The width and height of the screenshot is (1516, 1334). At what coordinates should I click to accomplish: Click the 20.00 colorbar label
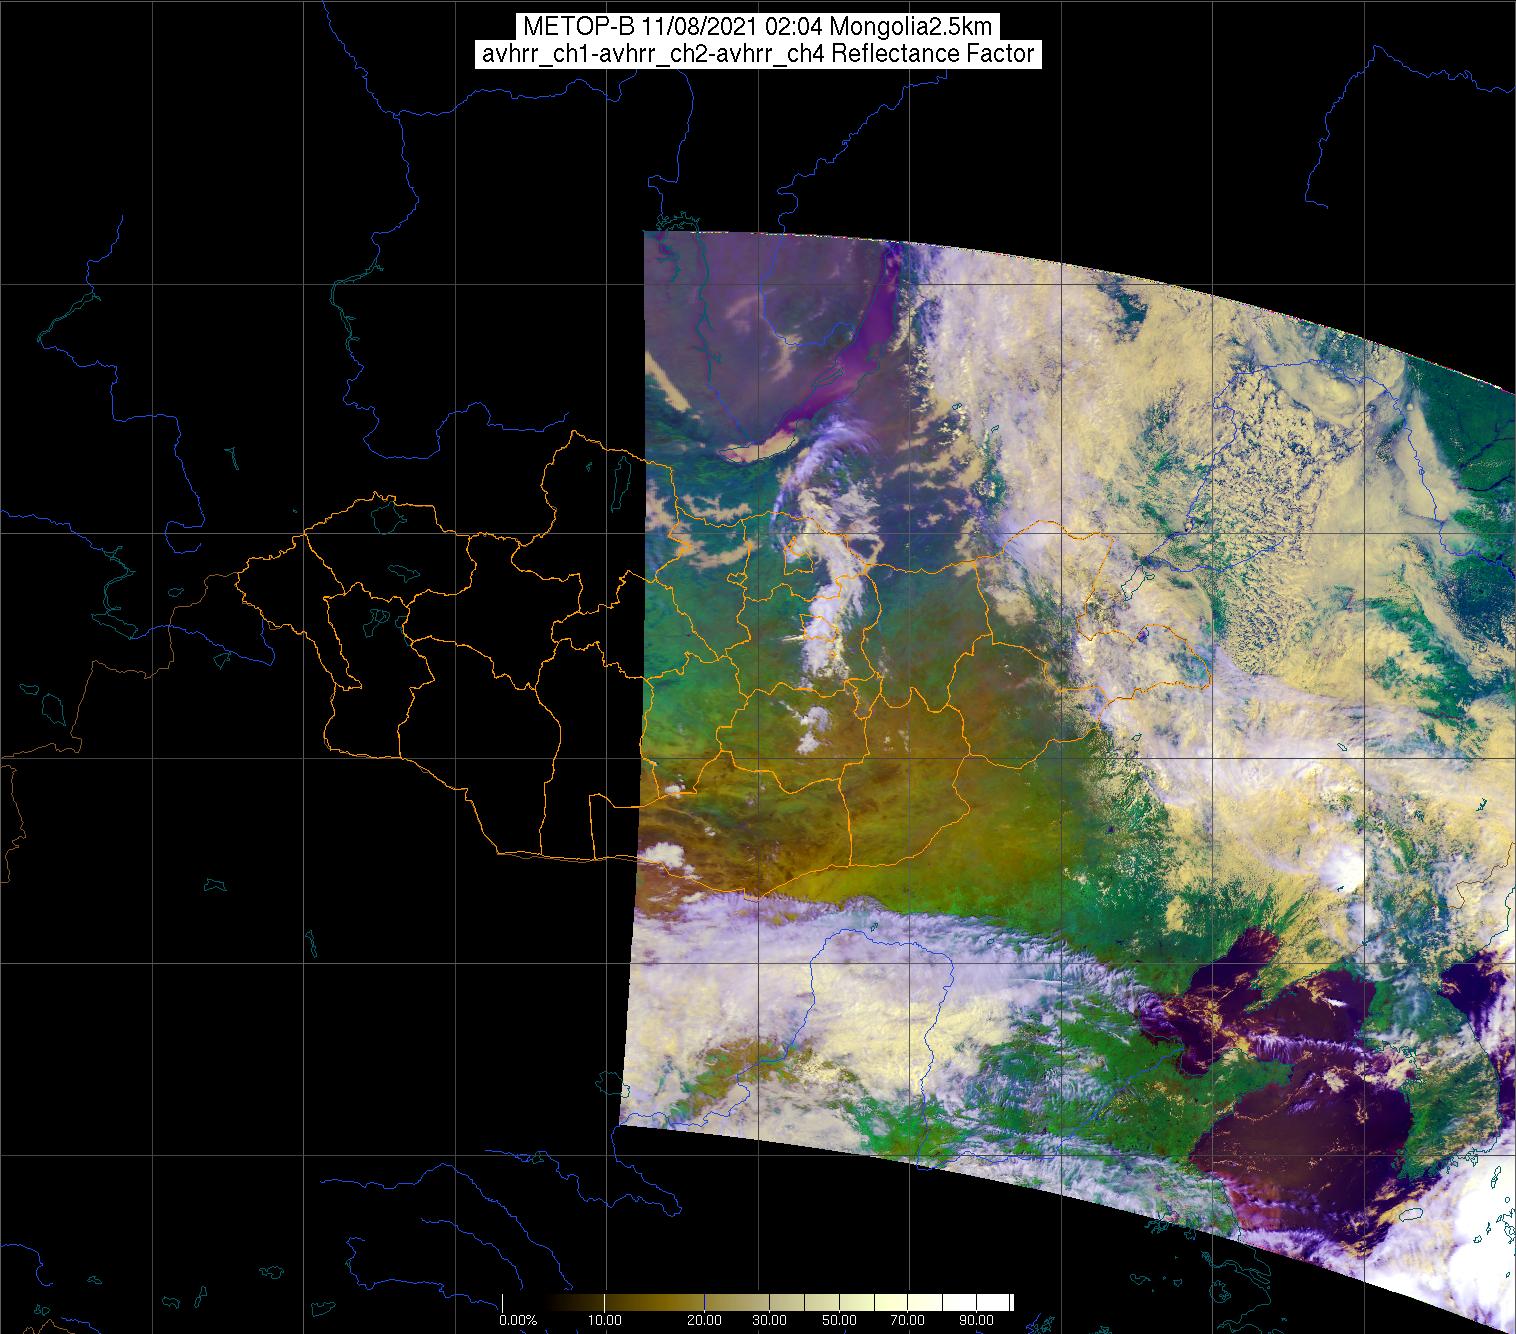click(x=705, y=1321)
